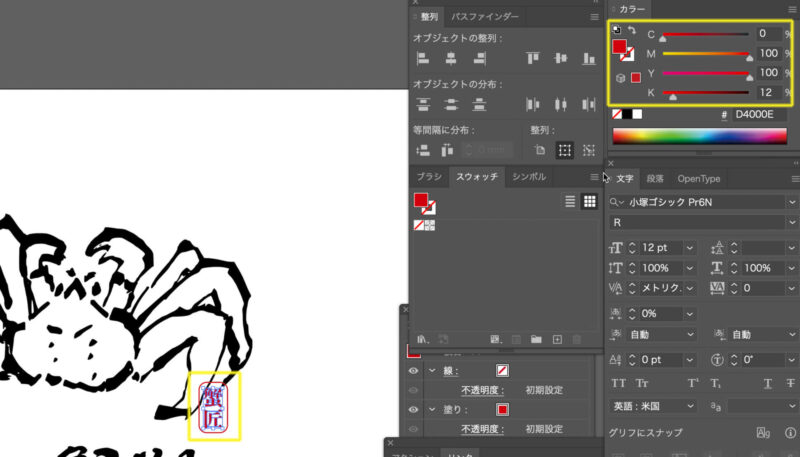Click the snap to glyph Ag icon
Viewport: 800px width, 457px height.
point(763,433)
